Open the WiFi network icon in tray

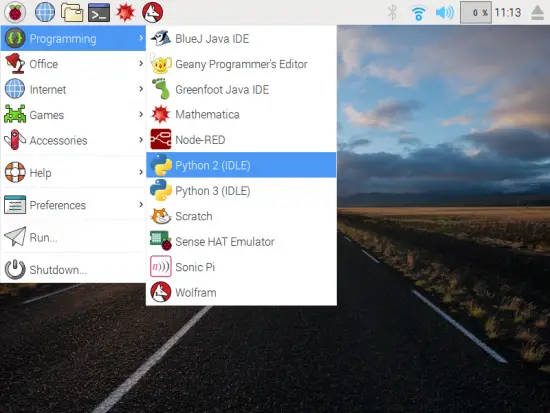[418, 13]
